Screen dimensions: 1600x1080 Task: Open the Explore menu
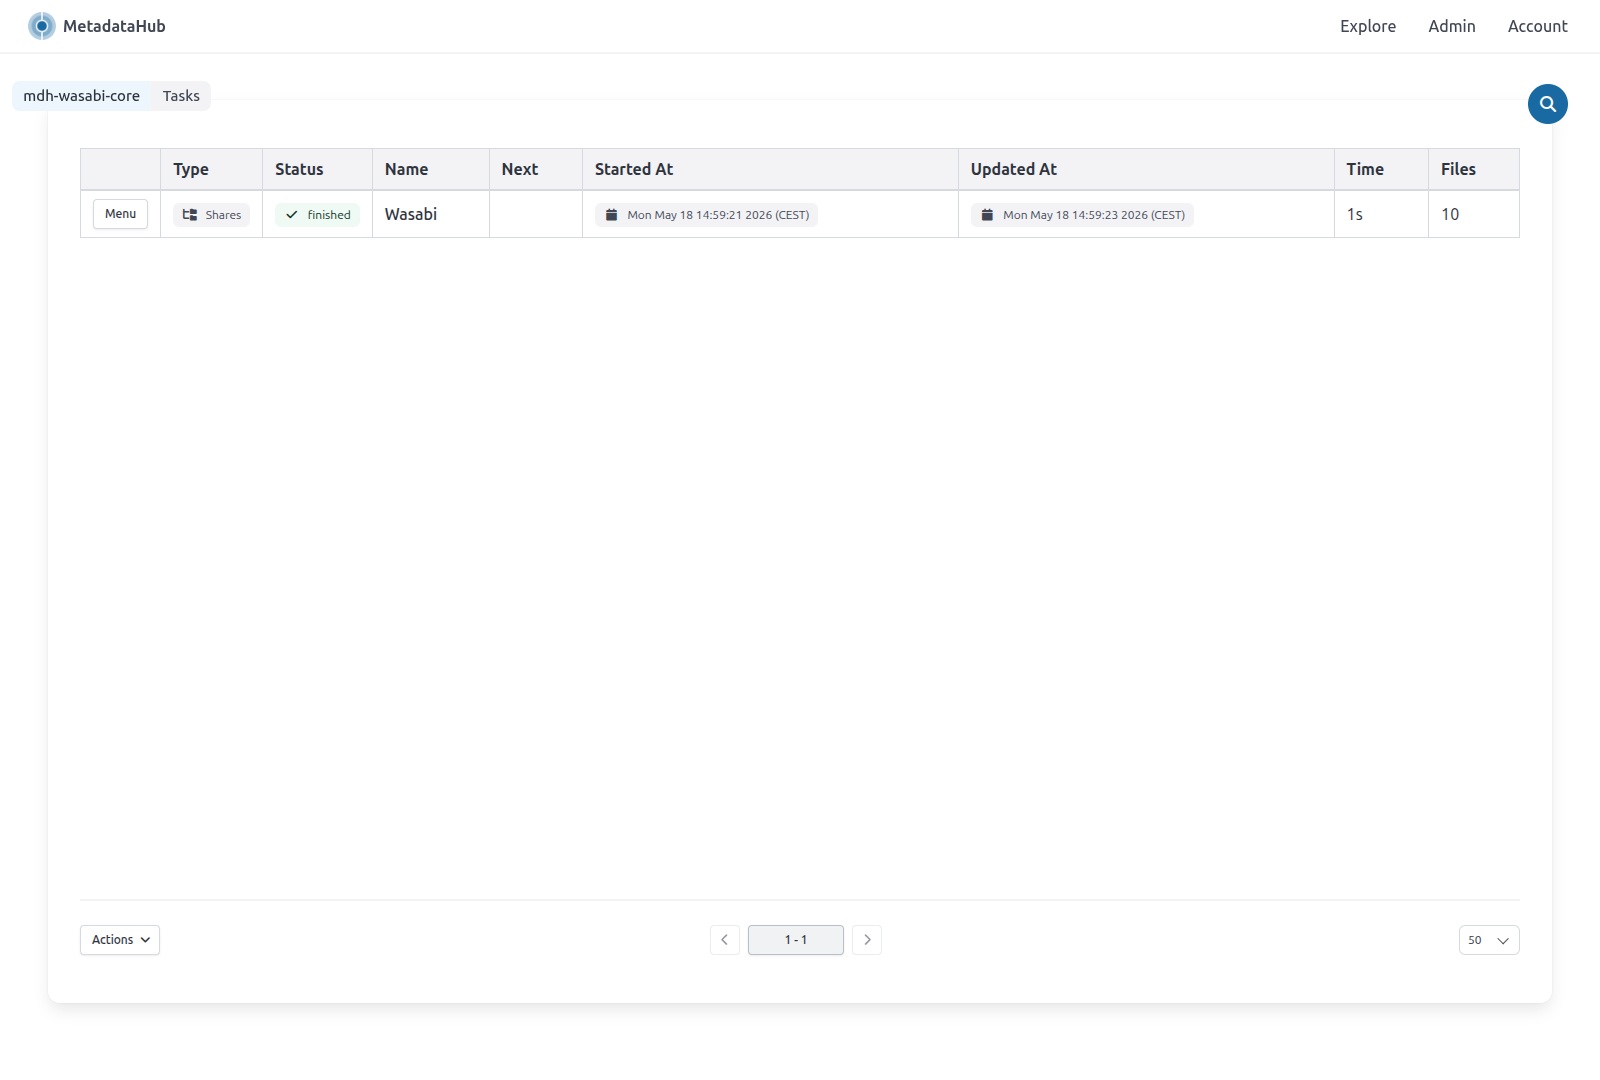click(x=1368, y=26)
